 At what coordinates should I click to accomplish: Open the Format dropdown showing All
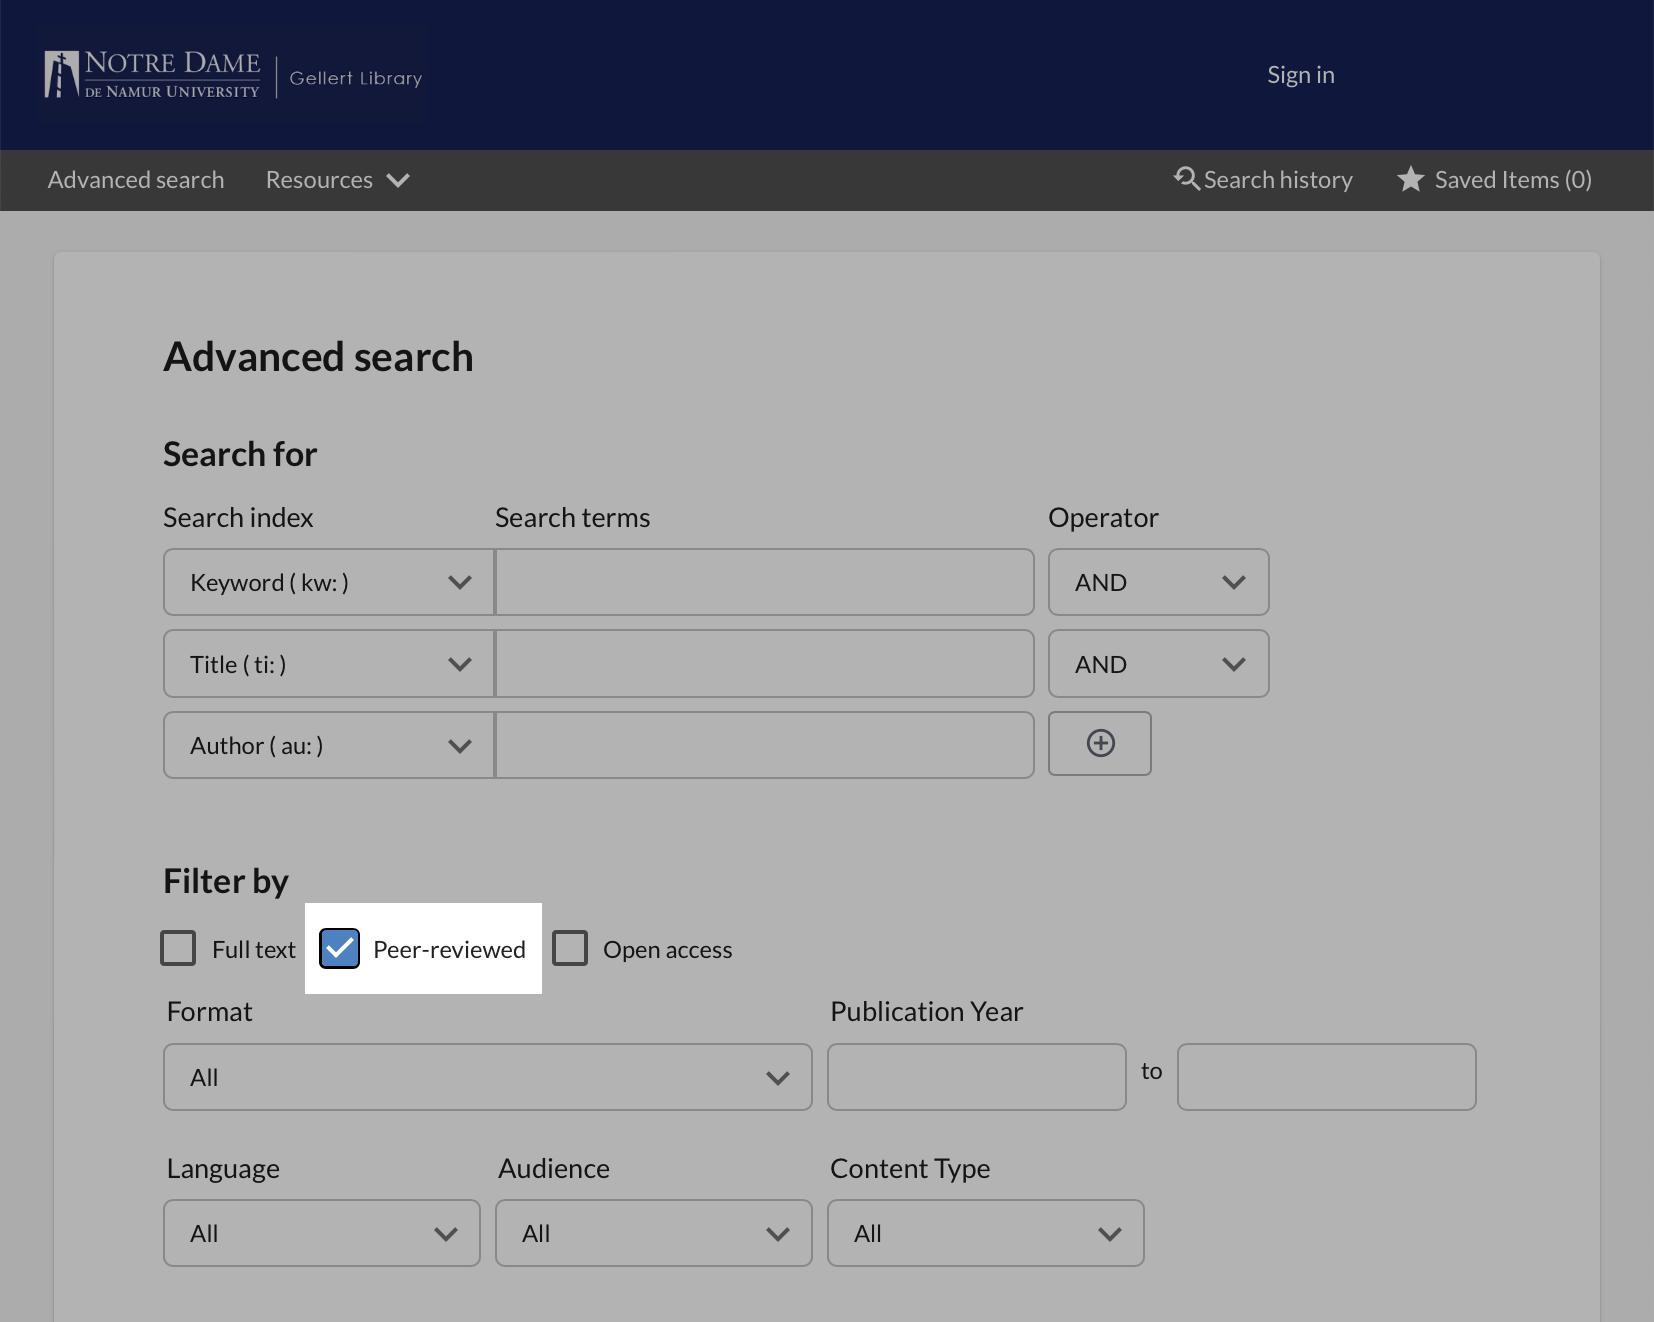click(x=487, y=1077)
